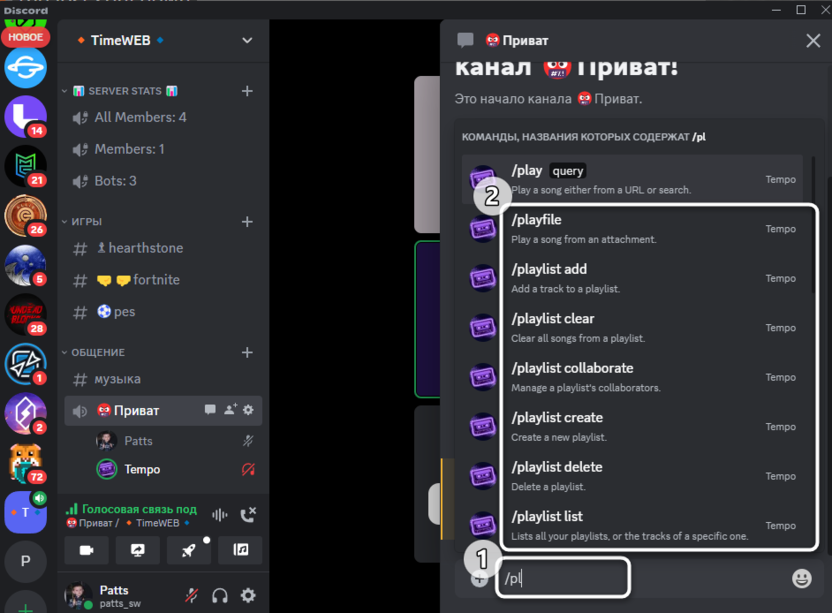Turn on camera in voice panel
832x613 pixels.
tap(86, 550)
